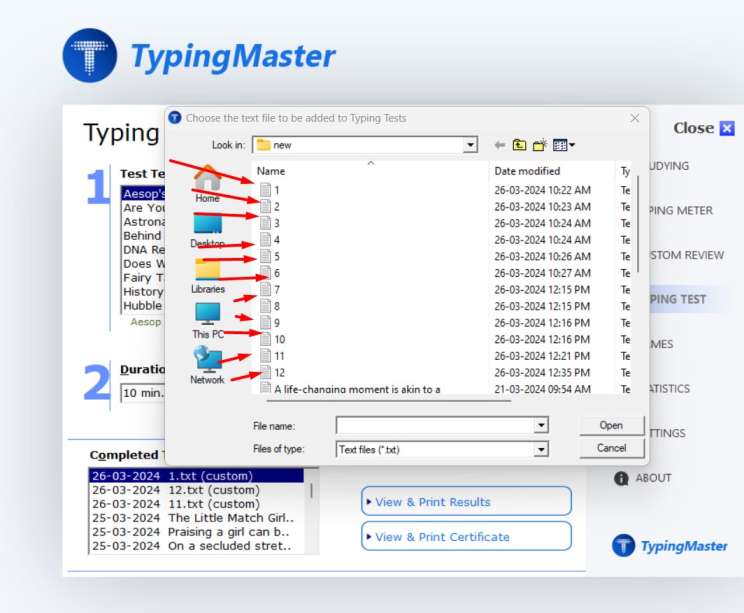Click the completed tests list scrollbar

[311, 490]
